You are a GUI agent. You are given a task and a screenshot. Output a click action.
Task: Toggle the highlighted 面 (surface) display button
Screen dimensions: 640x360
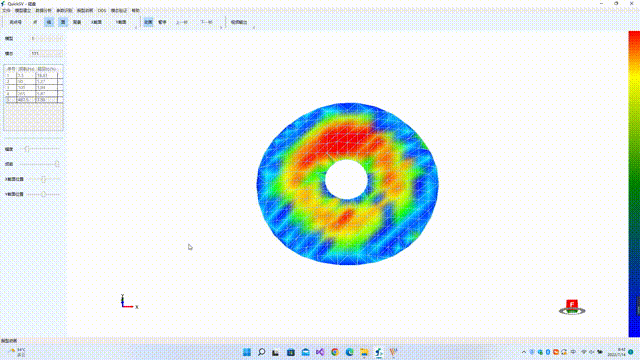coord(63,22)
